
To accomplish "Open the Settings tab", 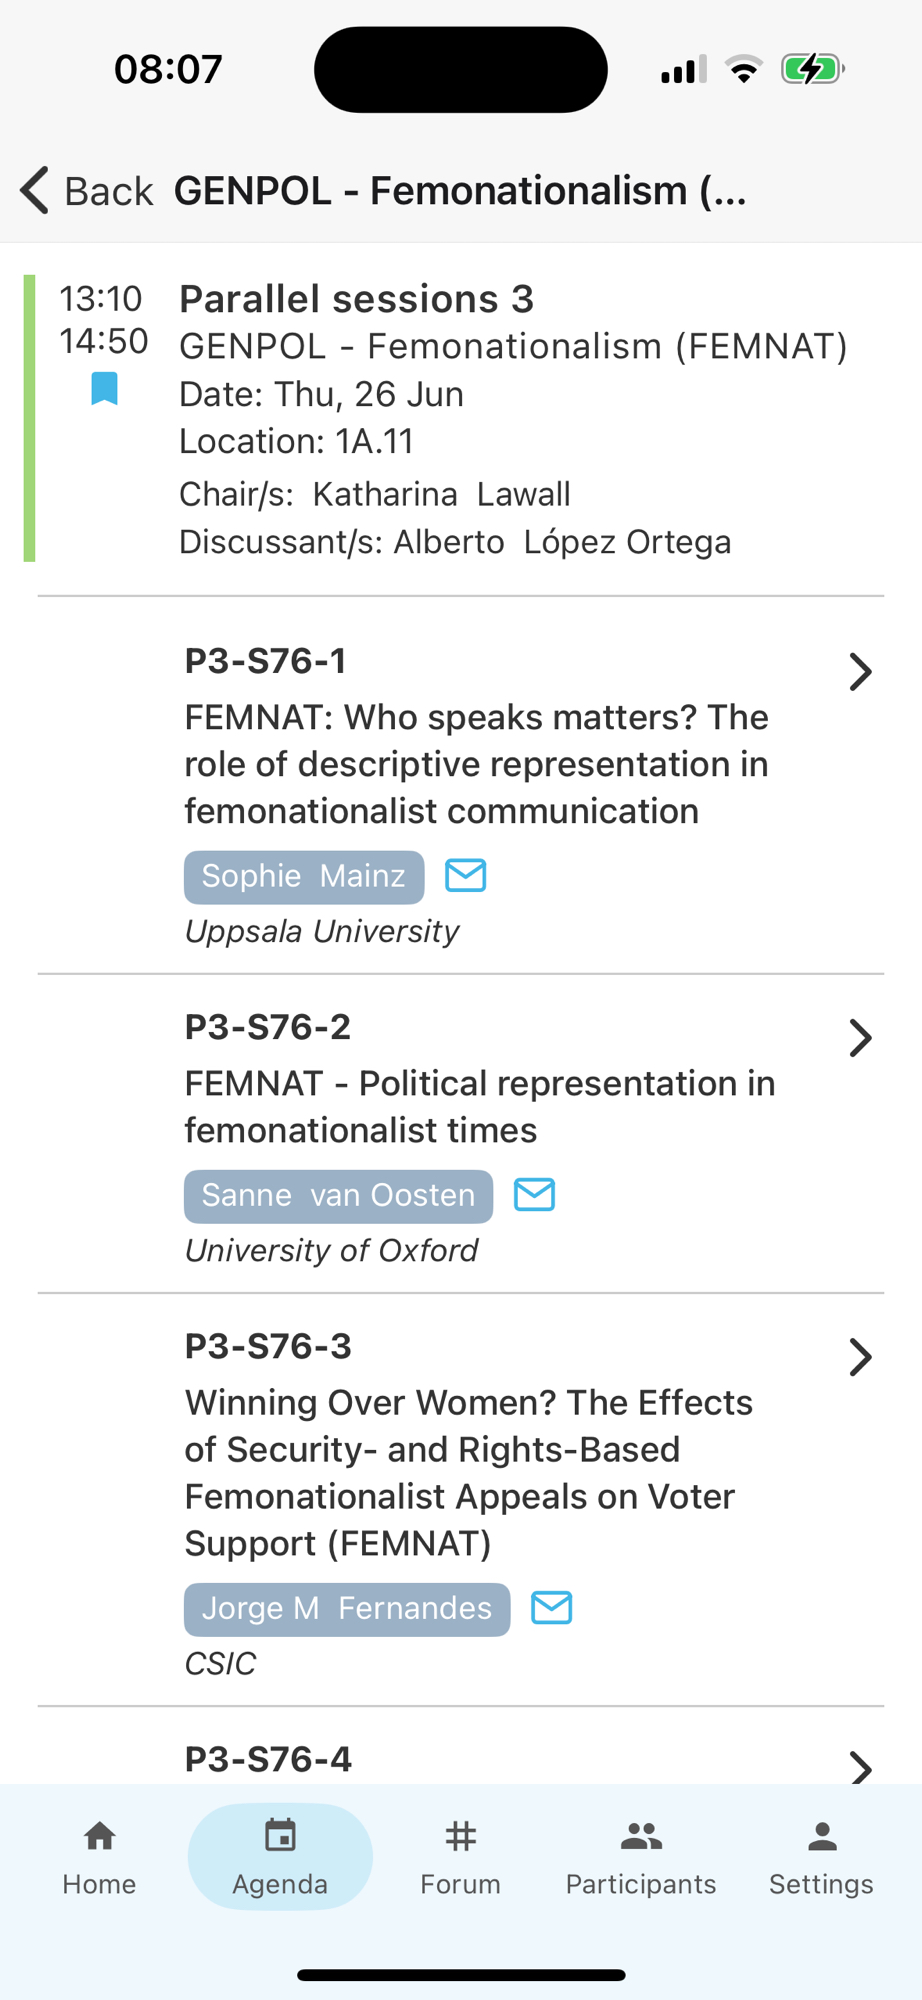I will [821, 1856].
